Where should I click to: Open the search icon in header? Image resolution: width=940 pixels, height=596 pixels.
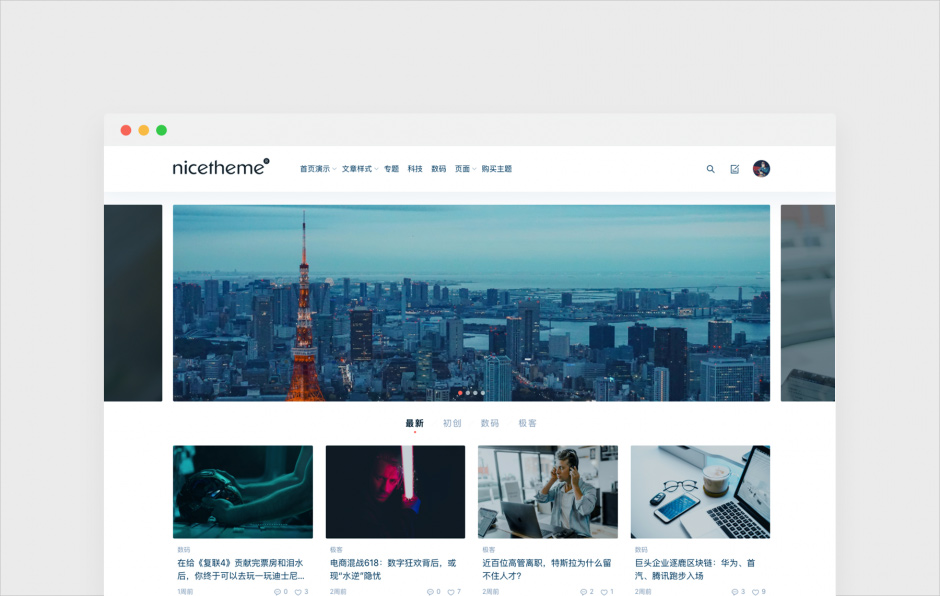711,169
